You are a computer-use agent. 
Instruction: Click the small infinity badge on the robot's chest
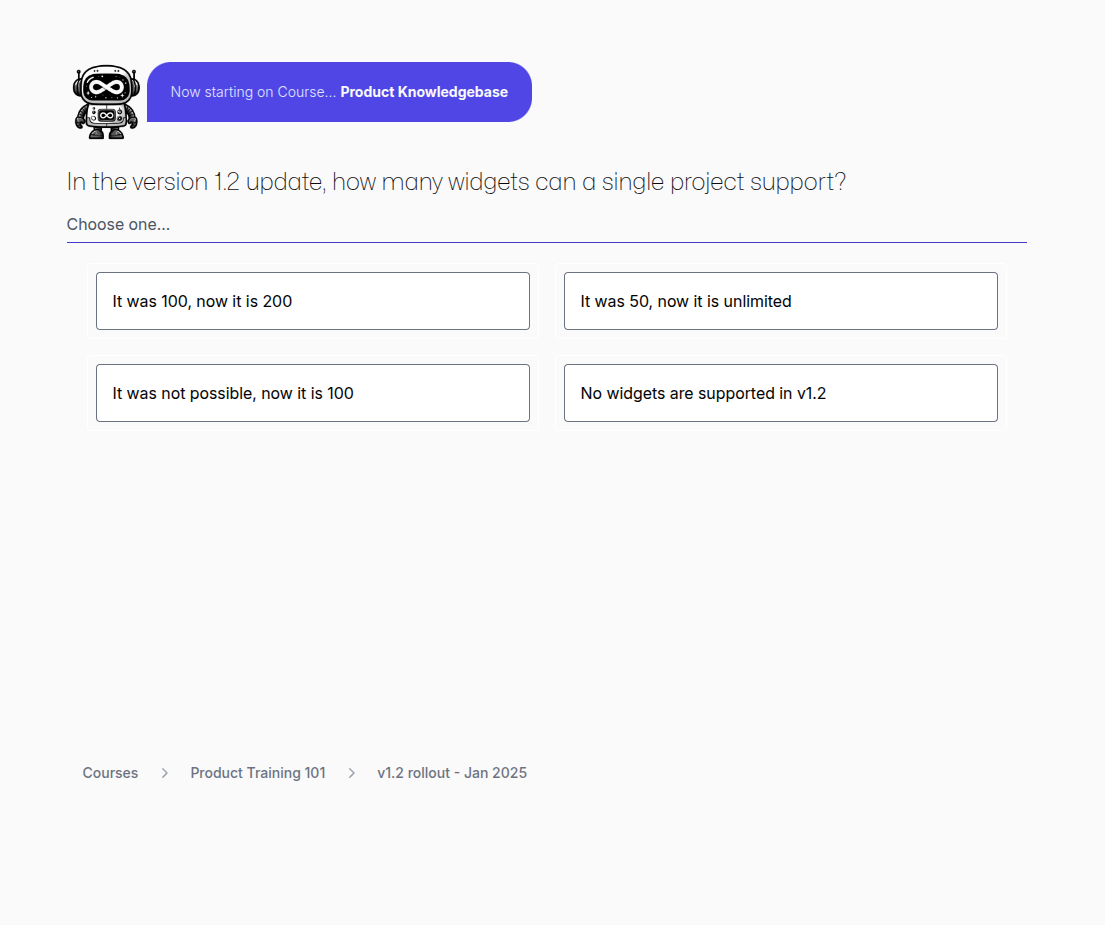105,116
